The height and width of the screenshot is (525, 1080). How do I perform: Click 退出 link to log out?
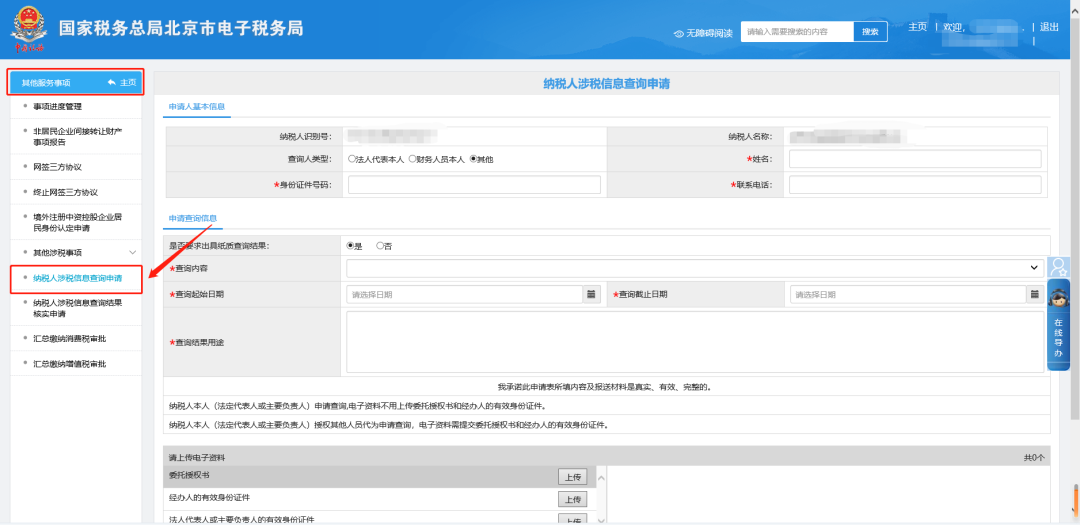coord(1049,27)
